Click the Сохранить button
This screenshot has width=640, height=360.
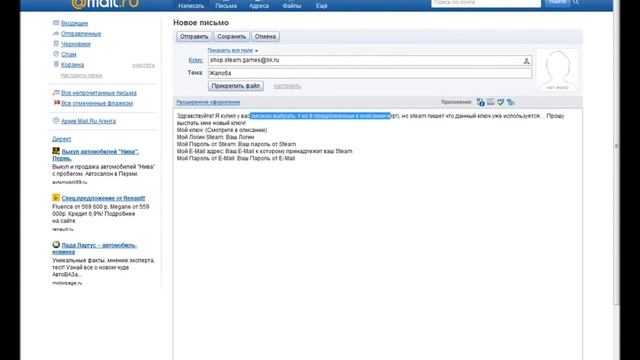[231, 36]
